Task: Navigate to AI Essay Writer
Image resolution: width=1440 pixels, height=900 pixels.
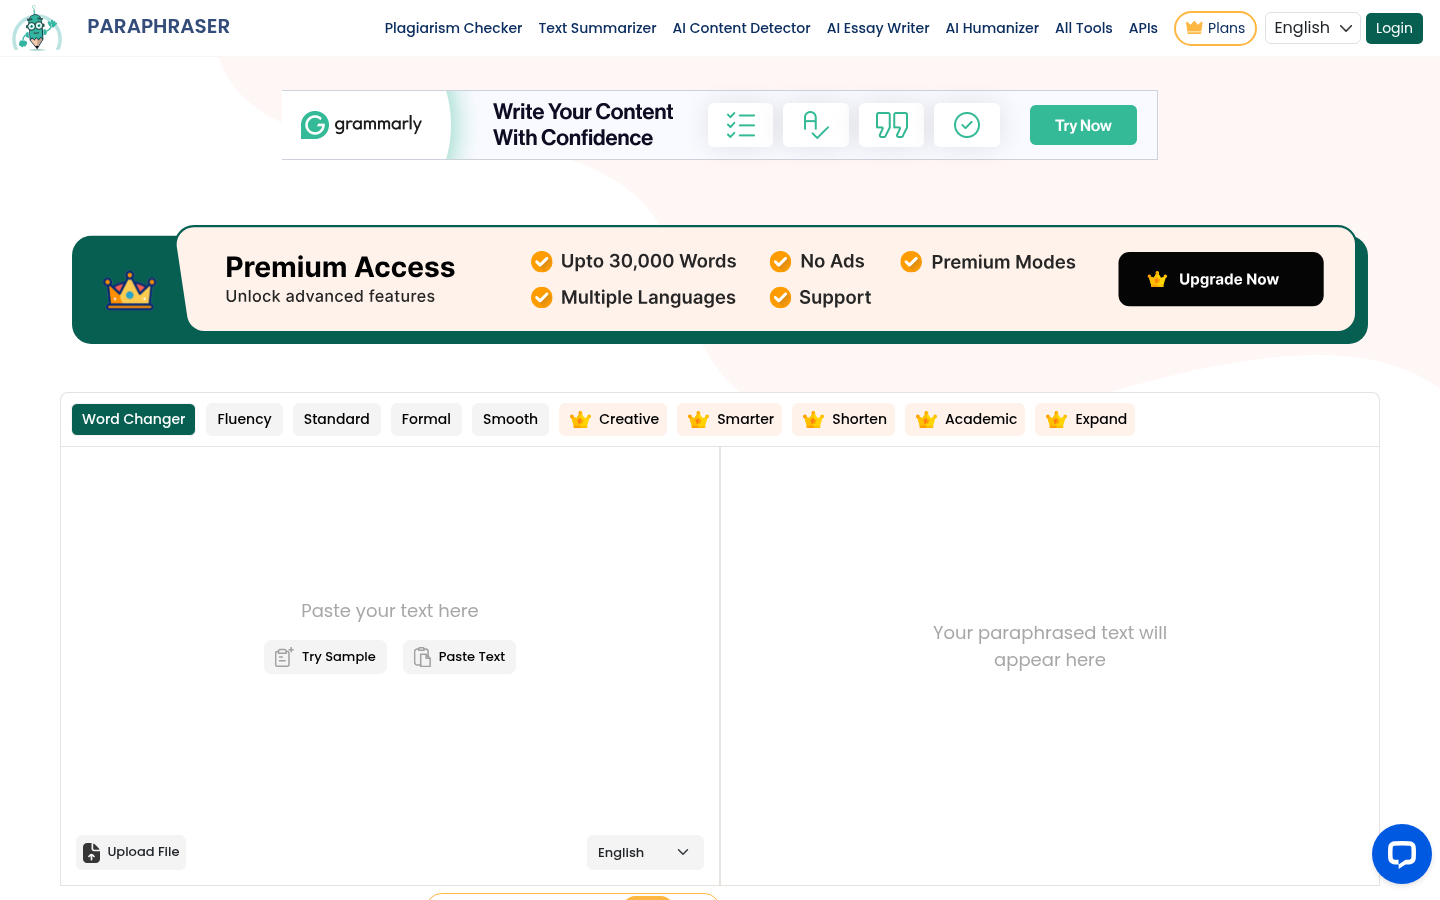Action: pos(878,28)
